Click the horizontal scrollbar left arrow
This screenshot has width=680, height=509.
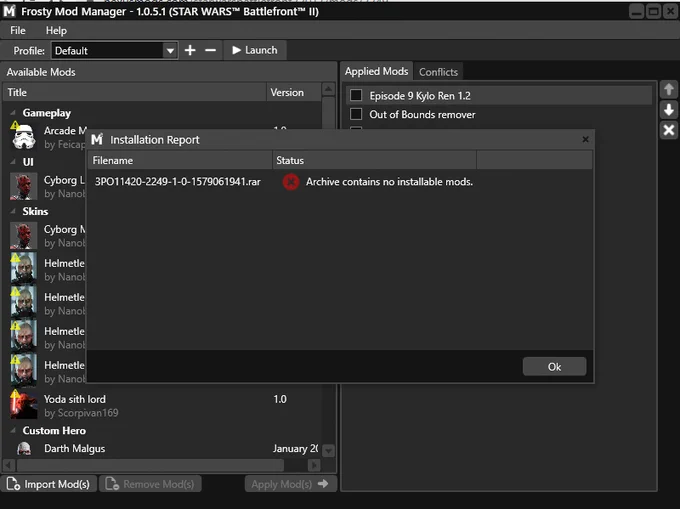coord(9,466)
